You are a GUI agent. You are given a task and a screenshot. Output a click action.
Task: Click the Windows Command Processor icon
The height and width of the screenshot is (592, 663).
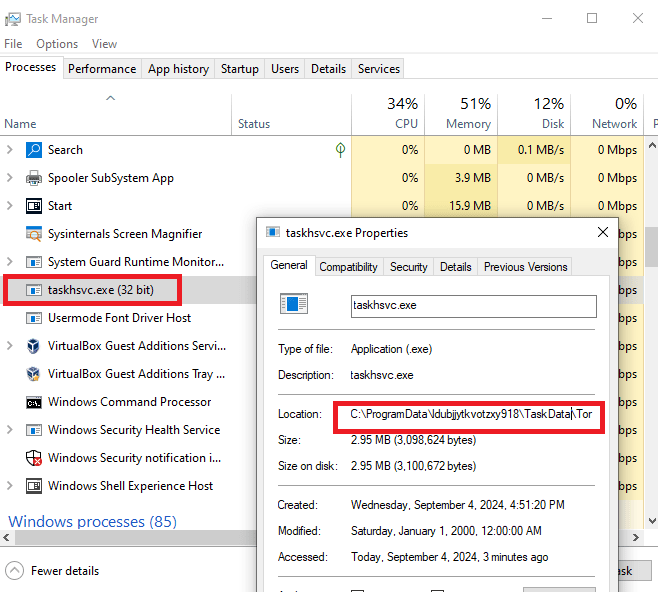pos(33,402)
